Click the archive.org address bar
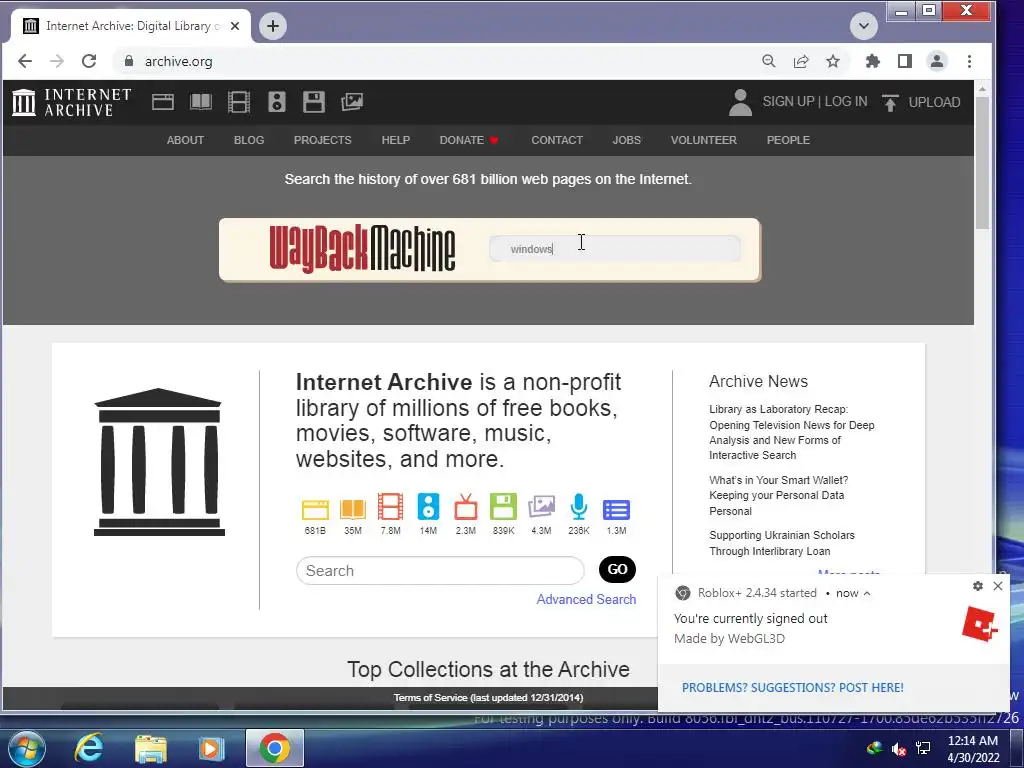This screenshot has width=1024, height=768. [x=431, y=61]
